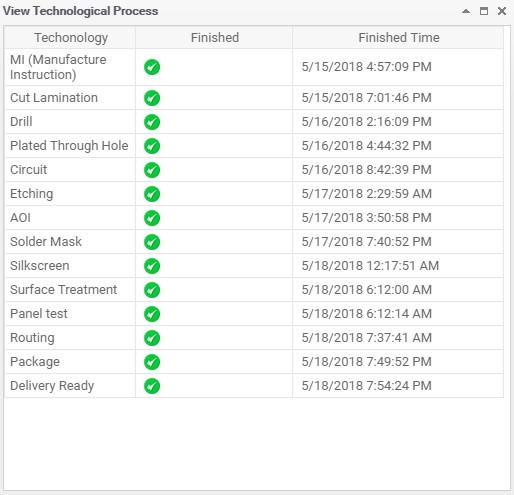Select the Plated Through Hole row
The width and height of the screenshot is (514, 495).
tap(254, 146)
